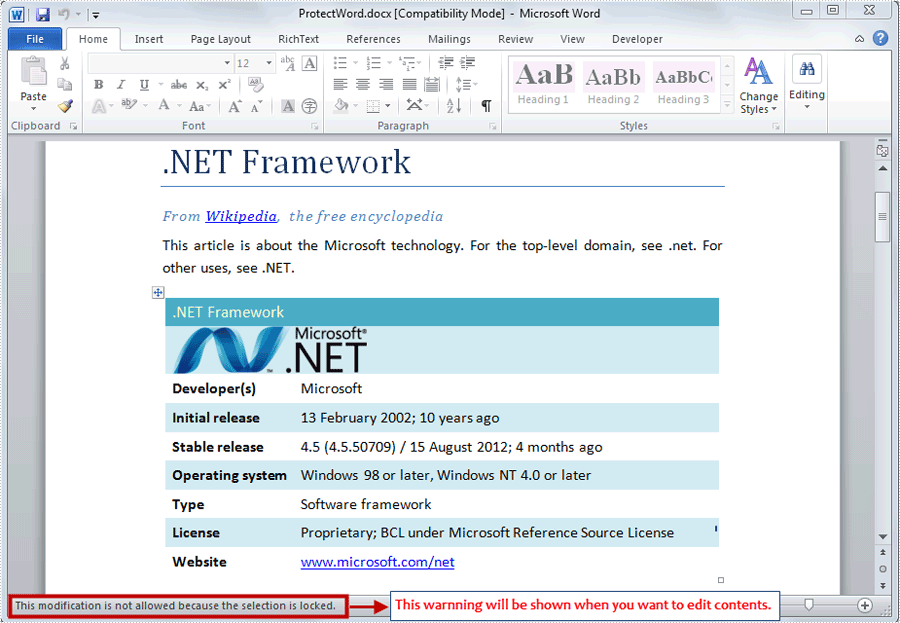Open the Change Styles dropdown
900x623 pixels.
pos(758,86)
